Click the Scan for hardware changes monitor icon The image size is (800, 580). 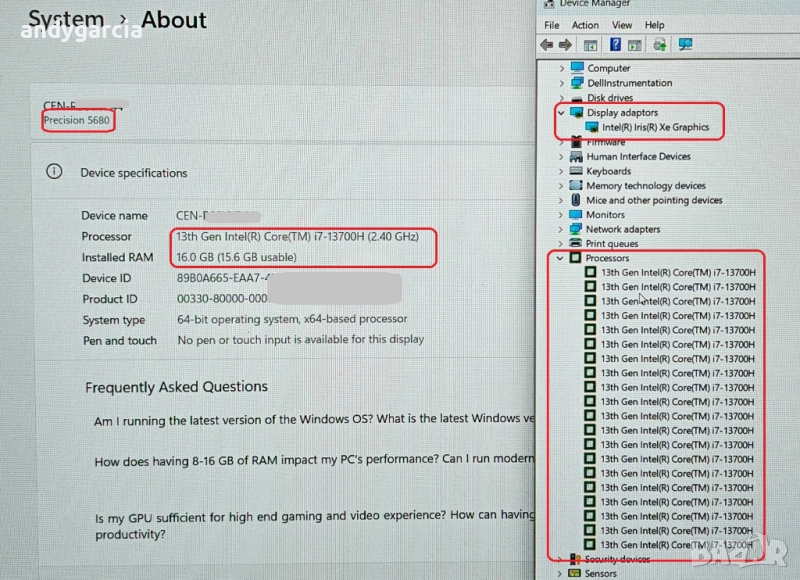point(685,45)
